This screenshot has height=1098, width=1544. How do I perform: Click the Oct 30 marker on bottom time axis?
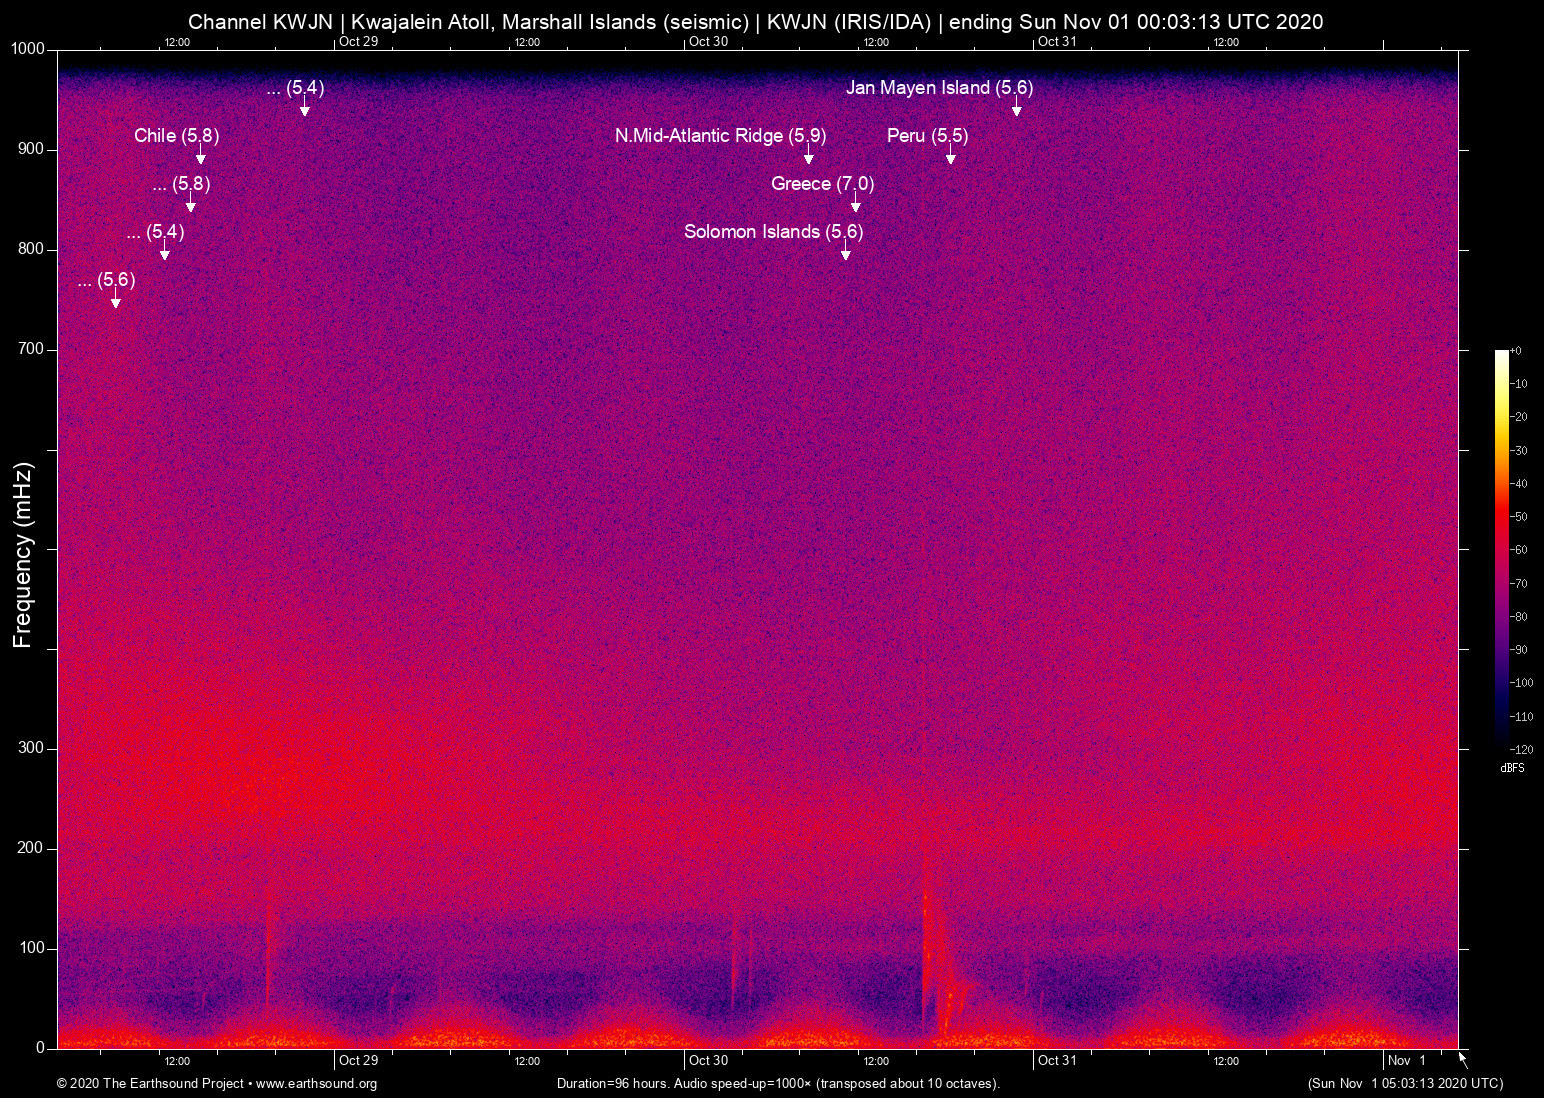pos(708,1061)
